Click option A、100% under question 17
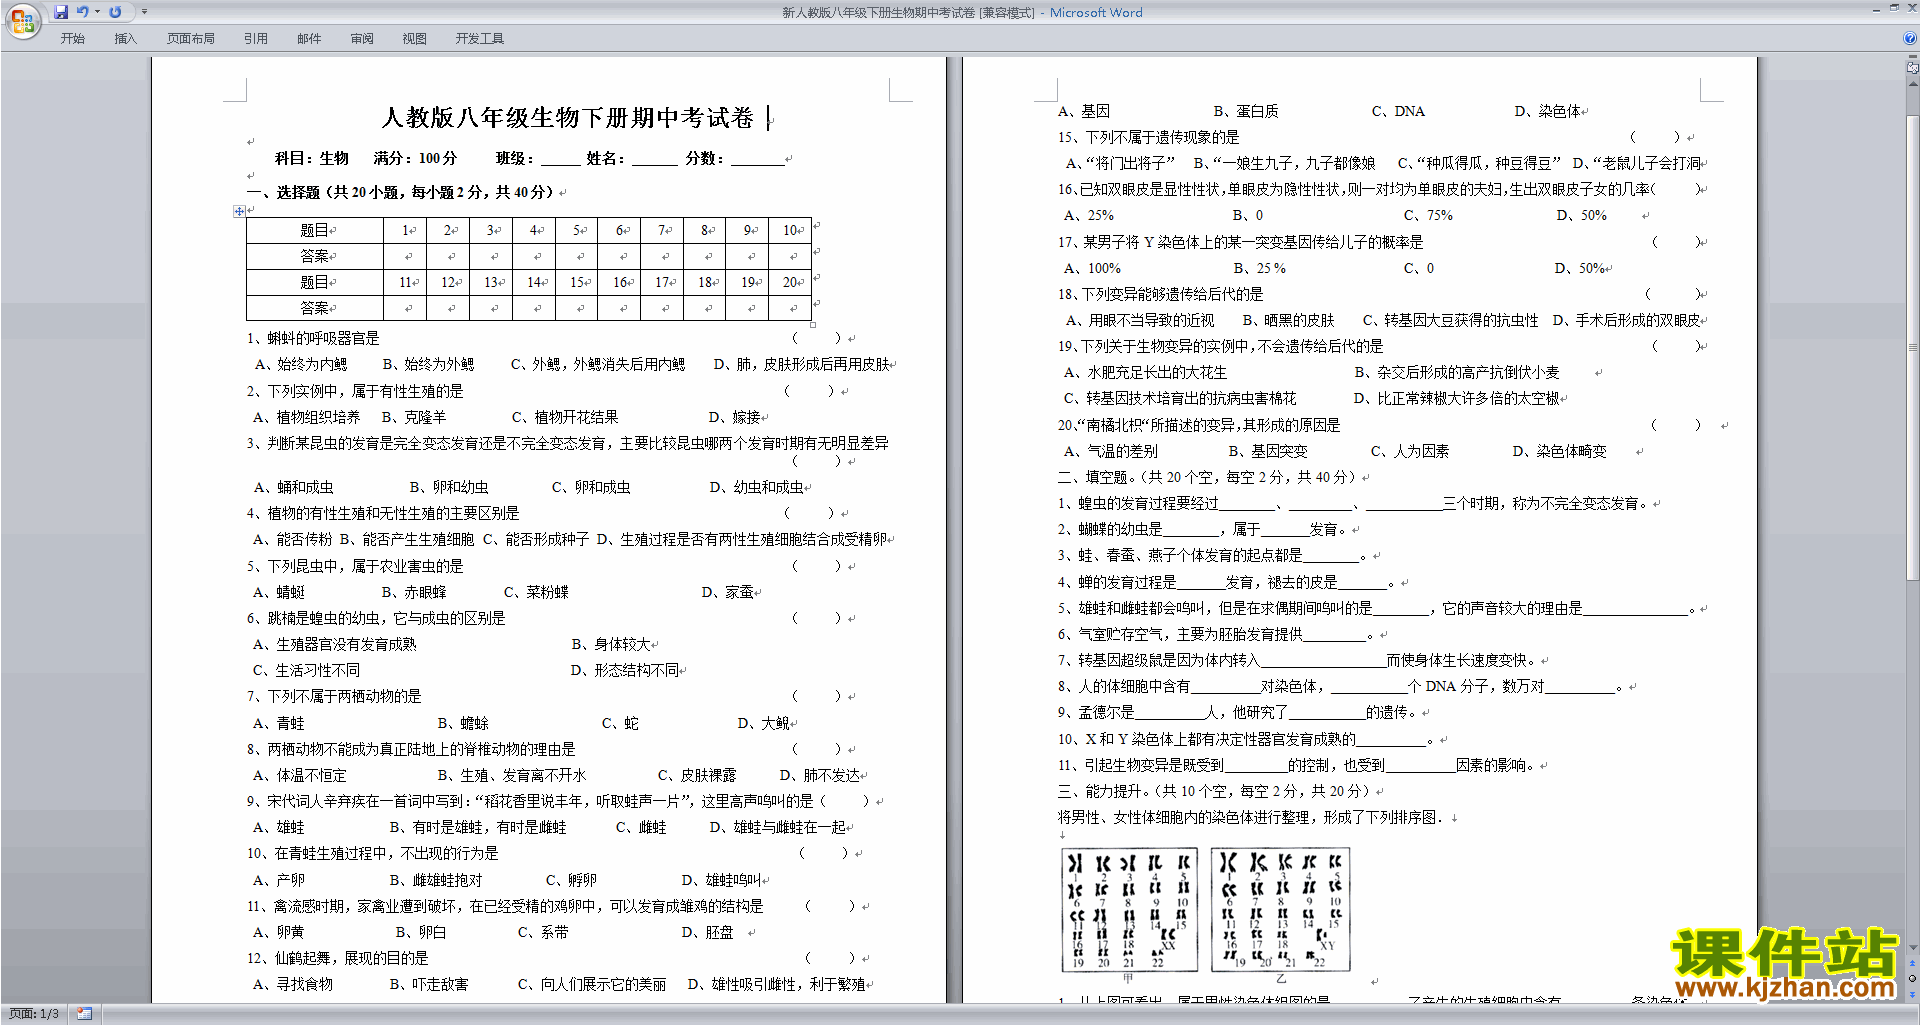1920x1025 pixels. 1092,268
